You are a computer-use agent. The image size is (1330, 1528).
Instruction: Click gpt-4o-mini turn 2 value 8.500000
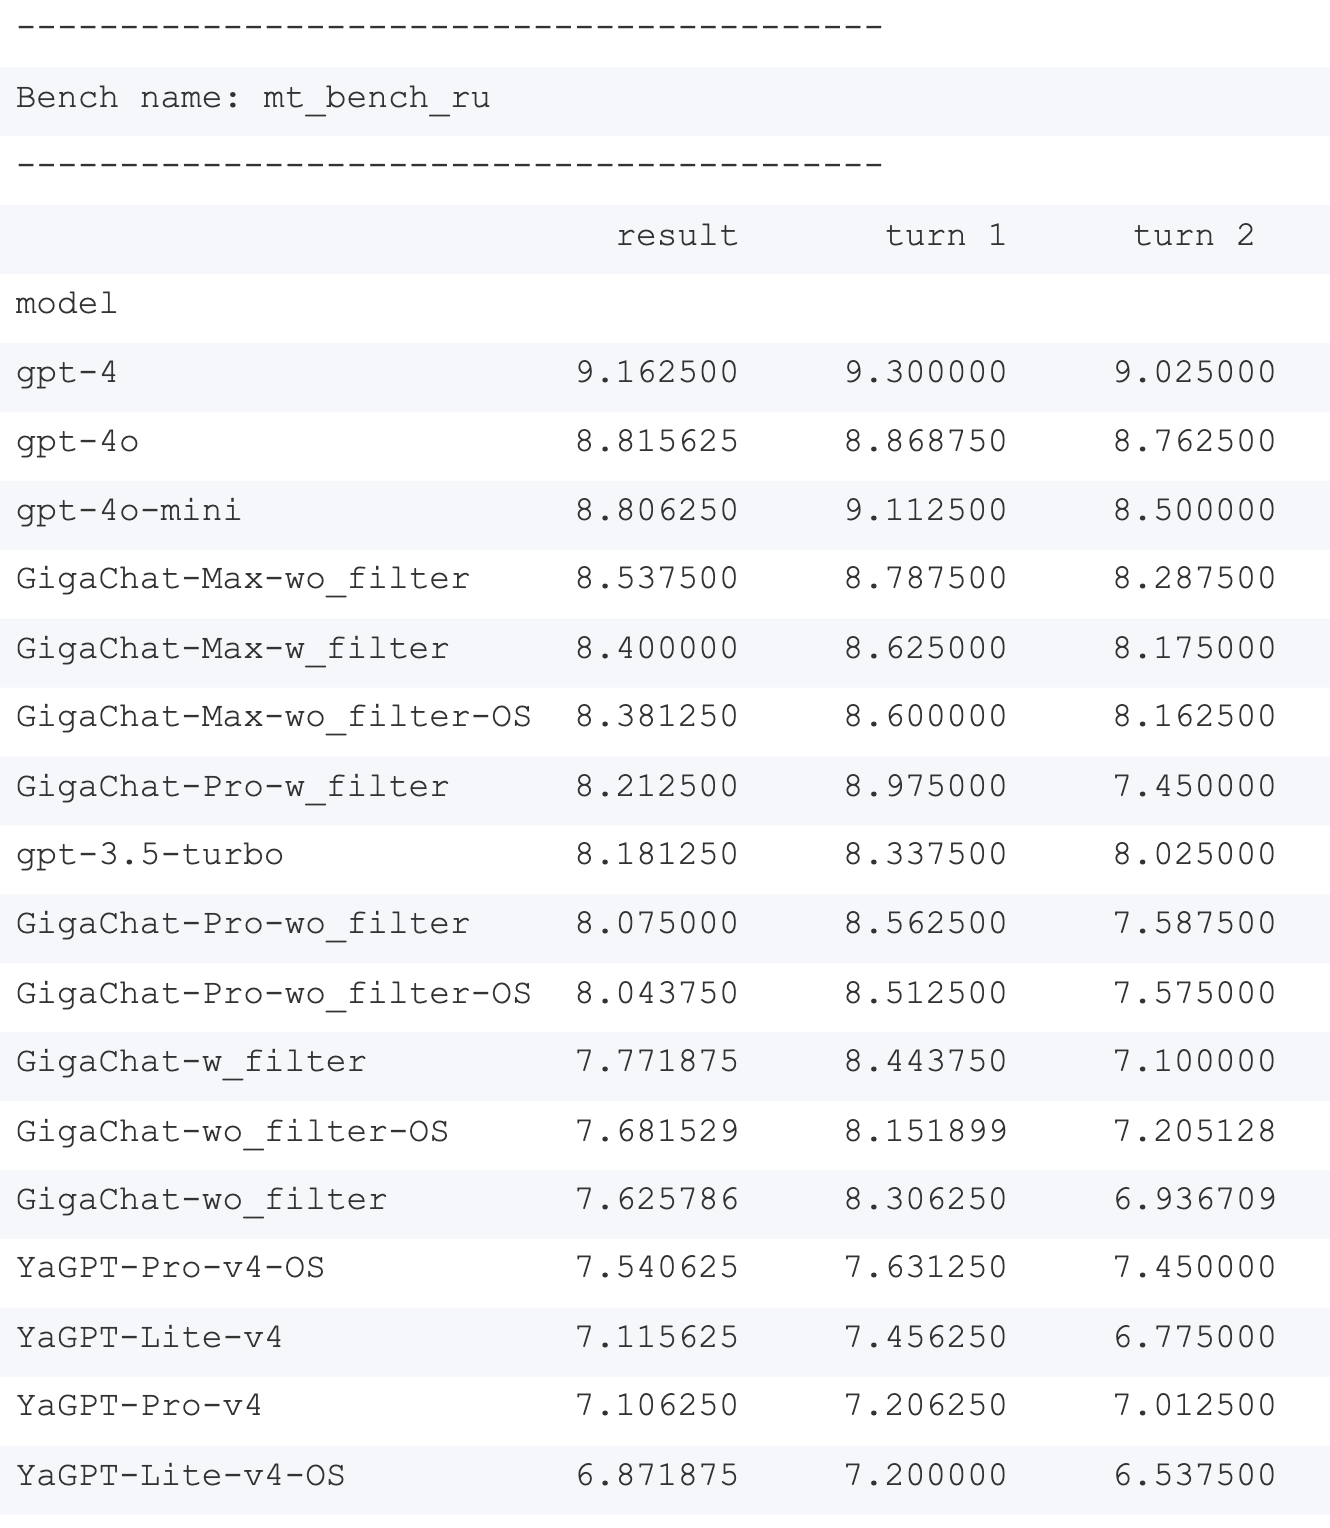1195,511
